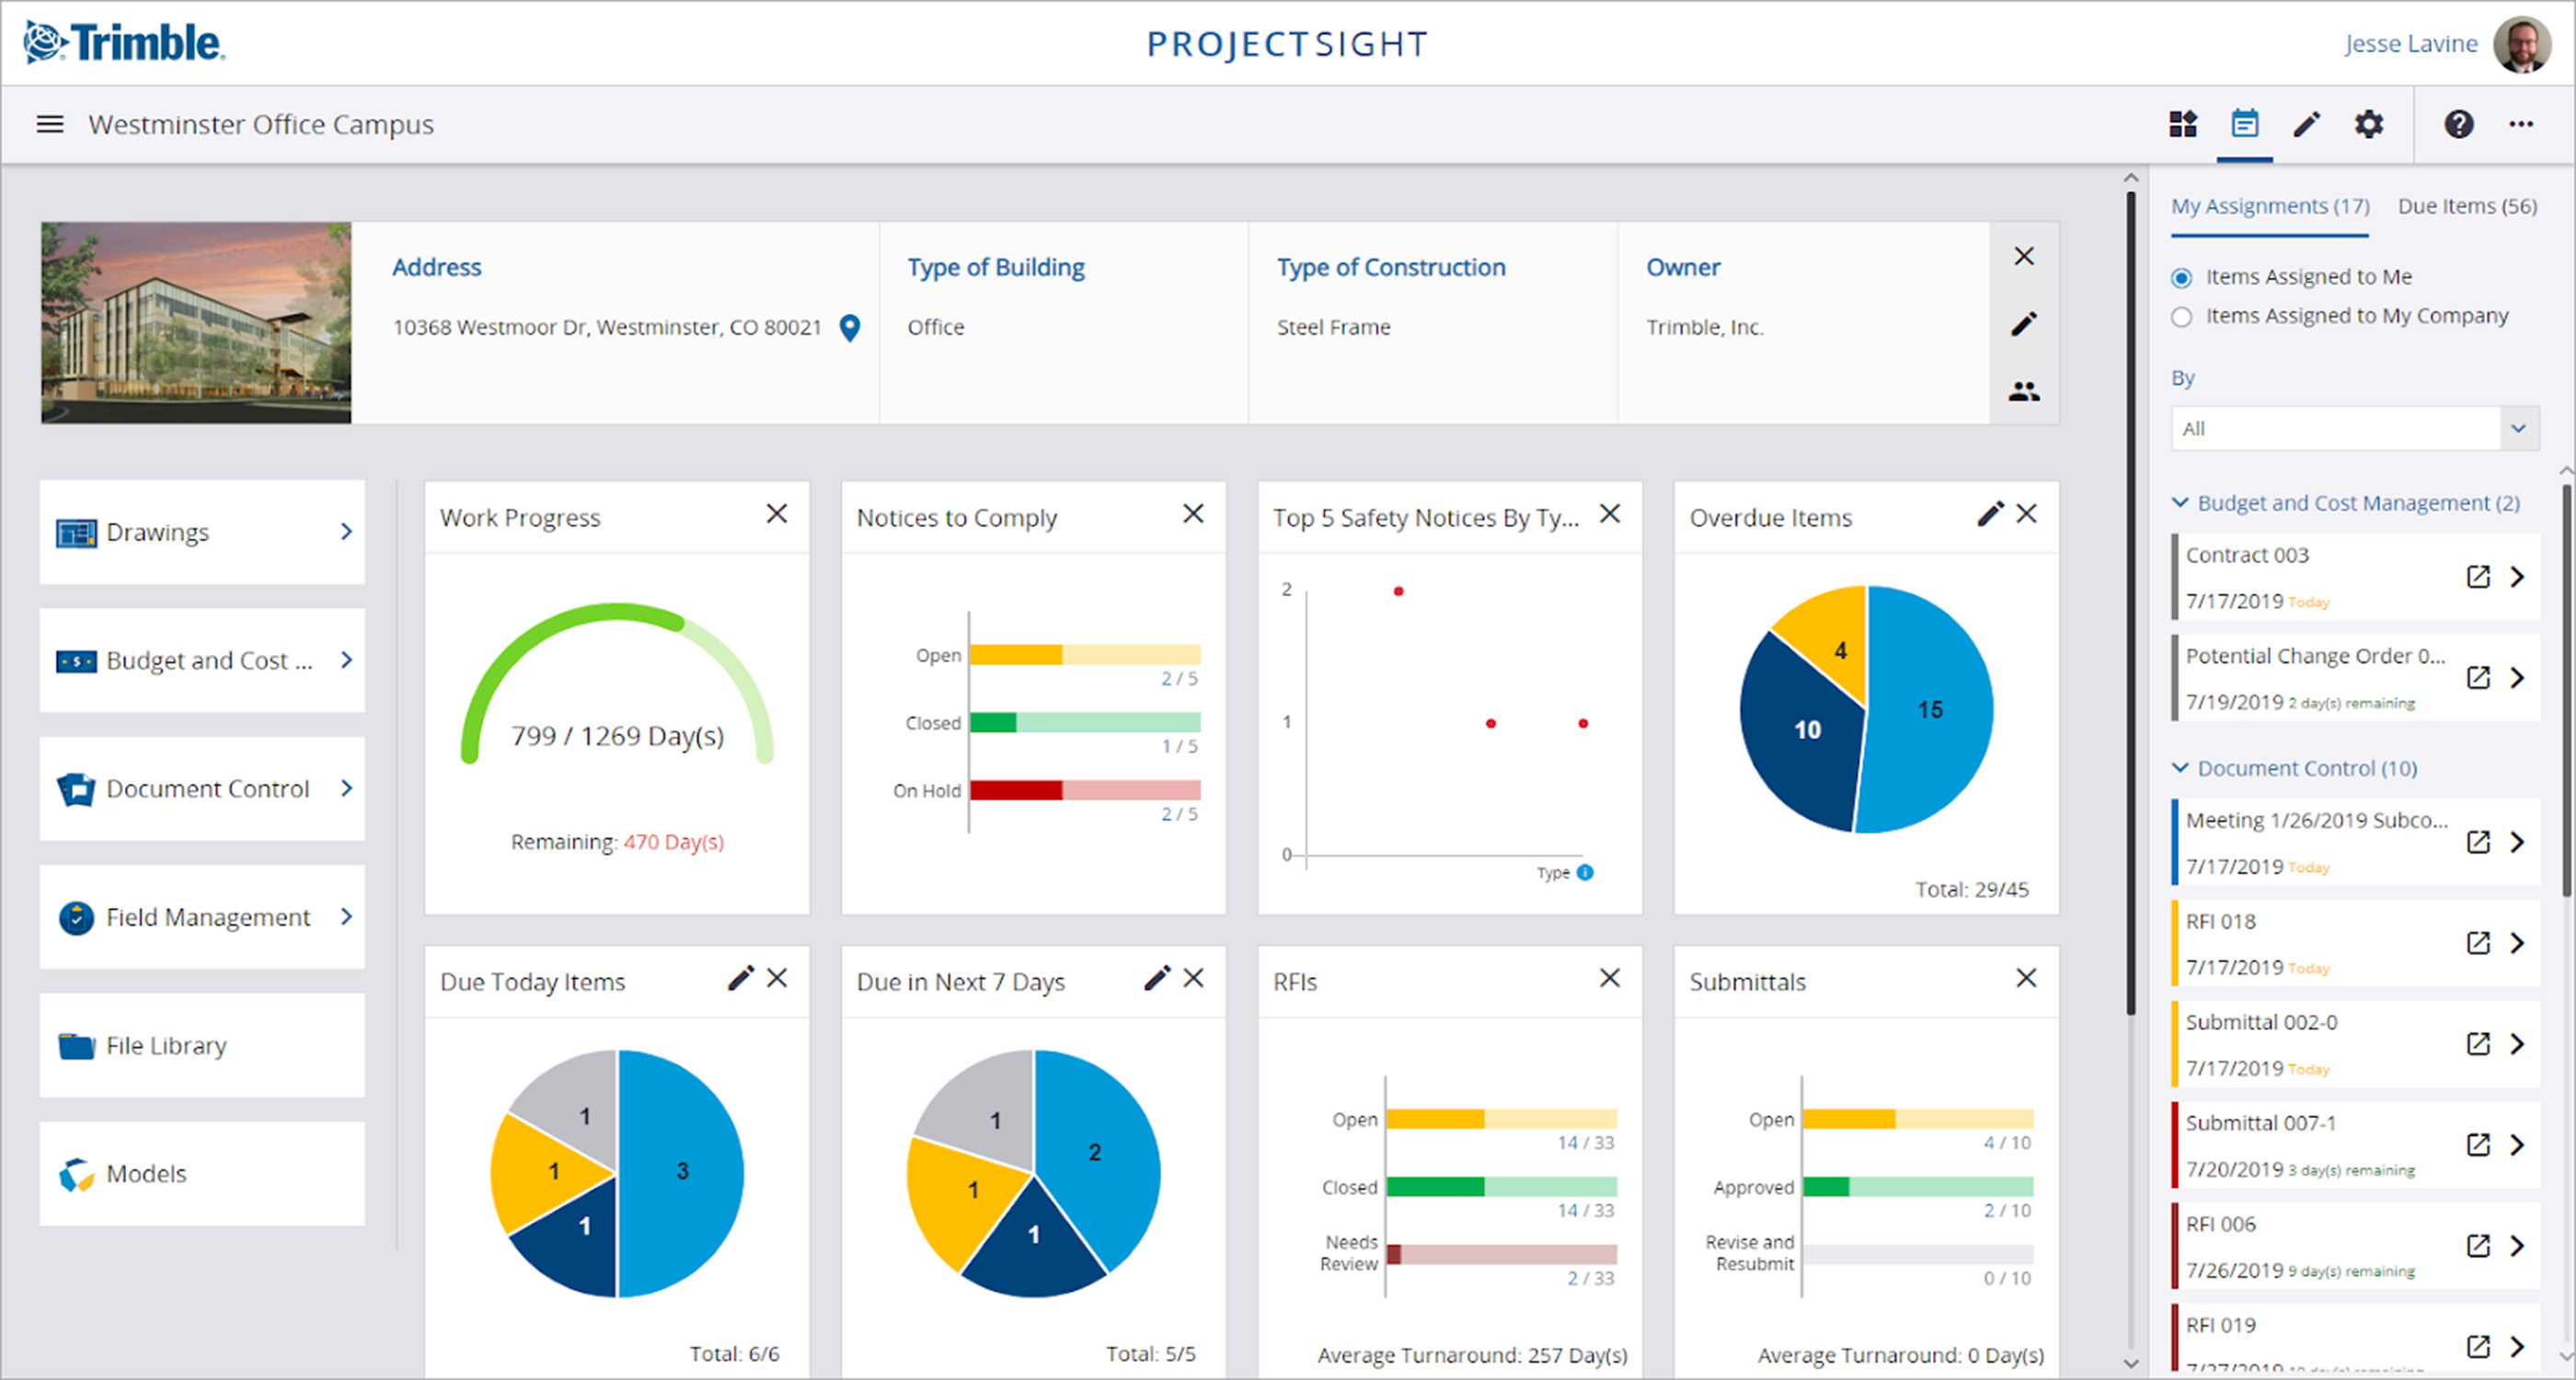Open Contract 003 in a new window
The width and height of the screenshot is (2576, 1380).
click(x=2479, y=576)
